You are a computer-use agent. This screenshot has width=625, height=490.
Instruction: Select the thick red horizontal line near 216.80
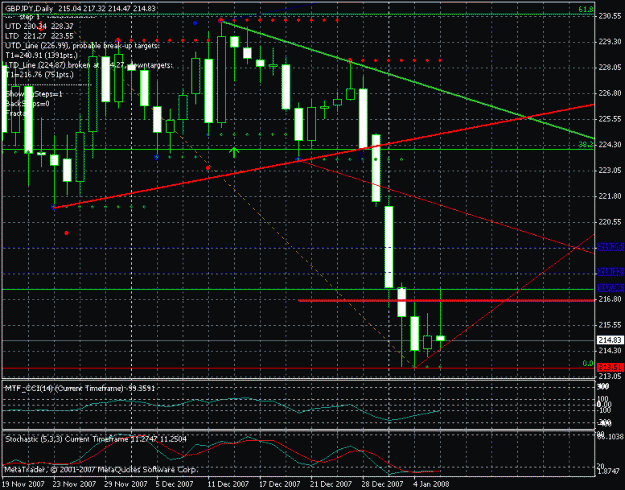coord(446,300)
